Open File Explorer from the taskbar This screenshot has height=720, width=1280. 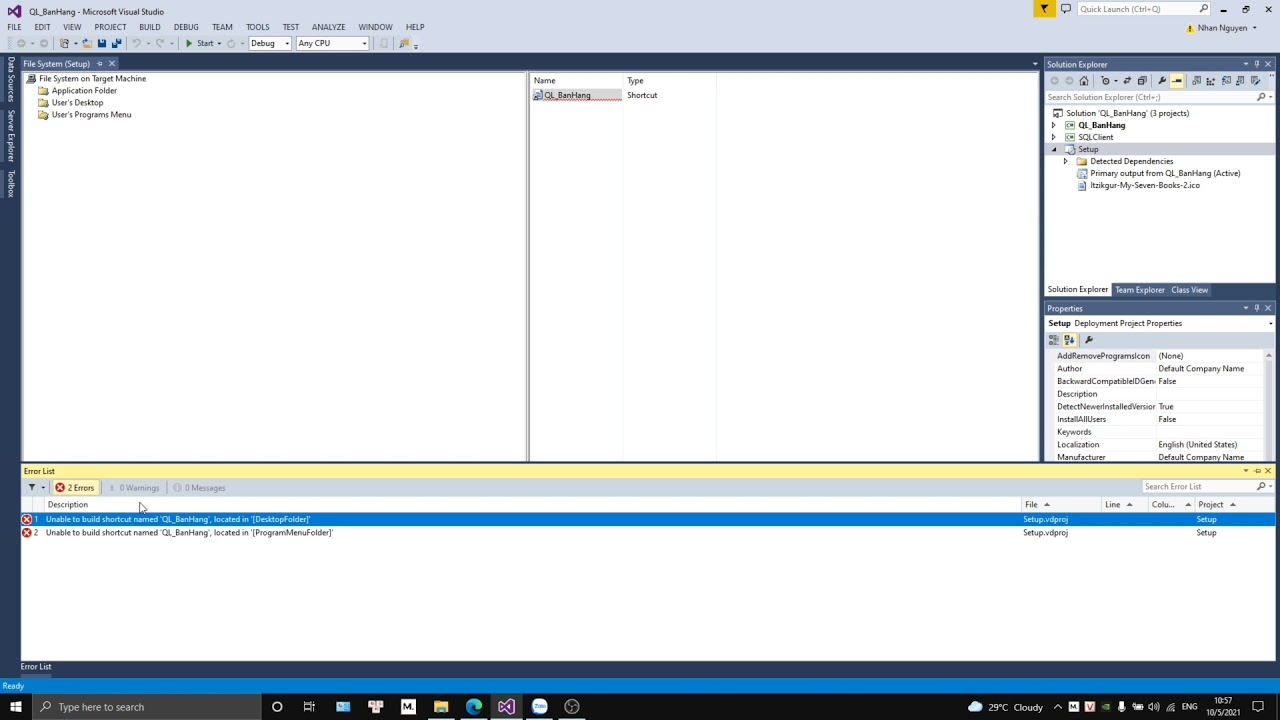[441, 707]
